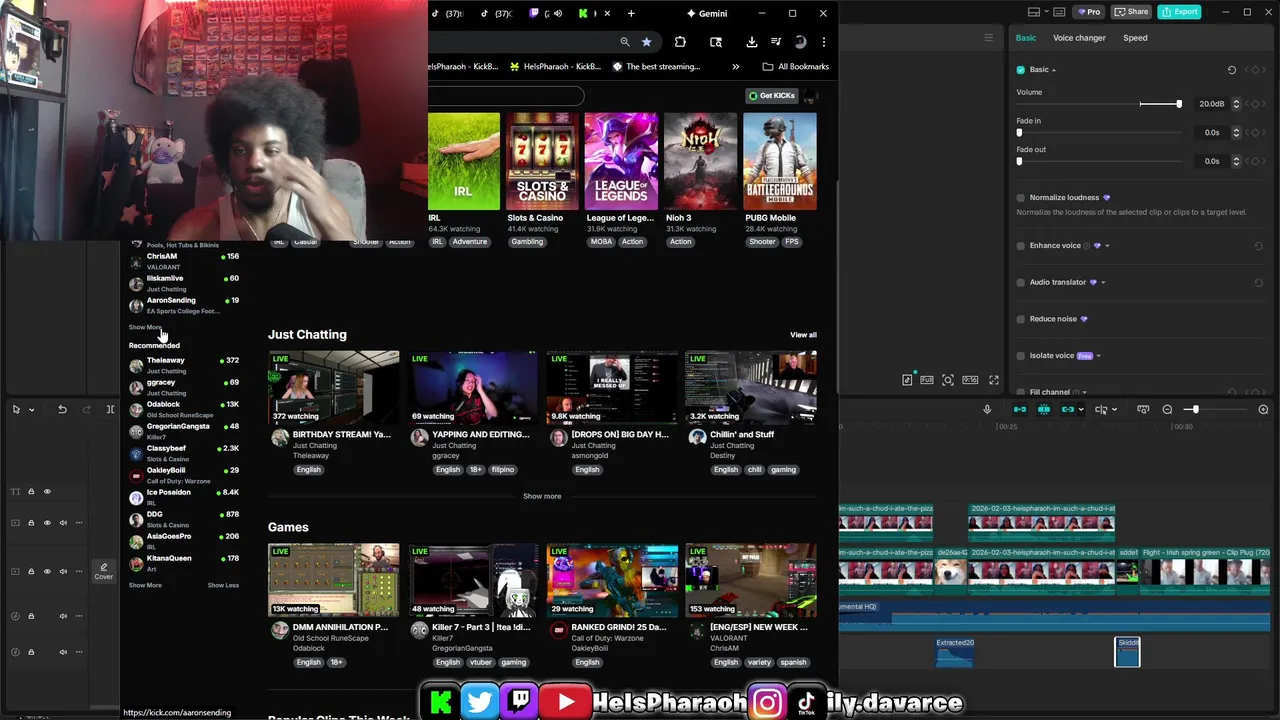Click Show Less in Kick sidebar
Screen dimensions: 1280x720
pyautogui.click(x=223, y=585)
